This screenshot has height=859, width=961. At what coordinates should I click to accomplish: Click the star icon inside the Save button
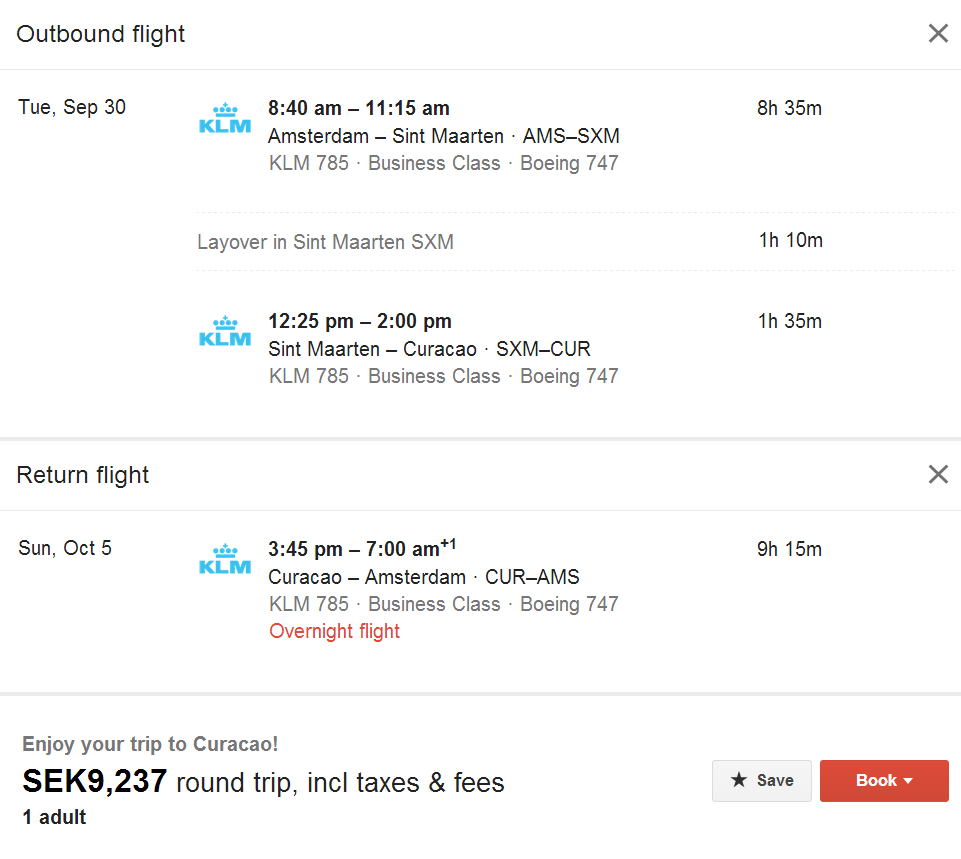(738, 781)
